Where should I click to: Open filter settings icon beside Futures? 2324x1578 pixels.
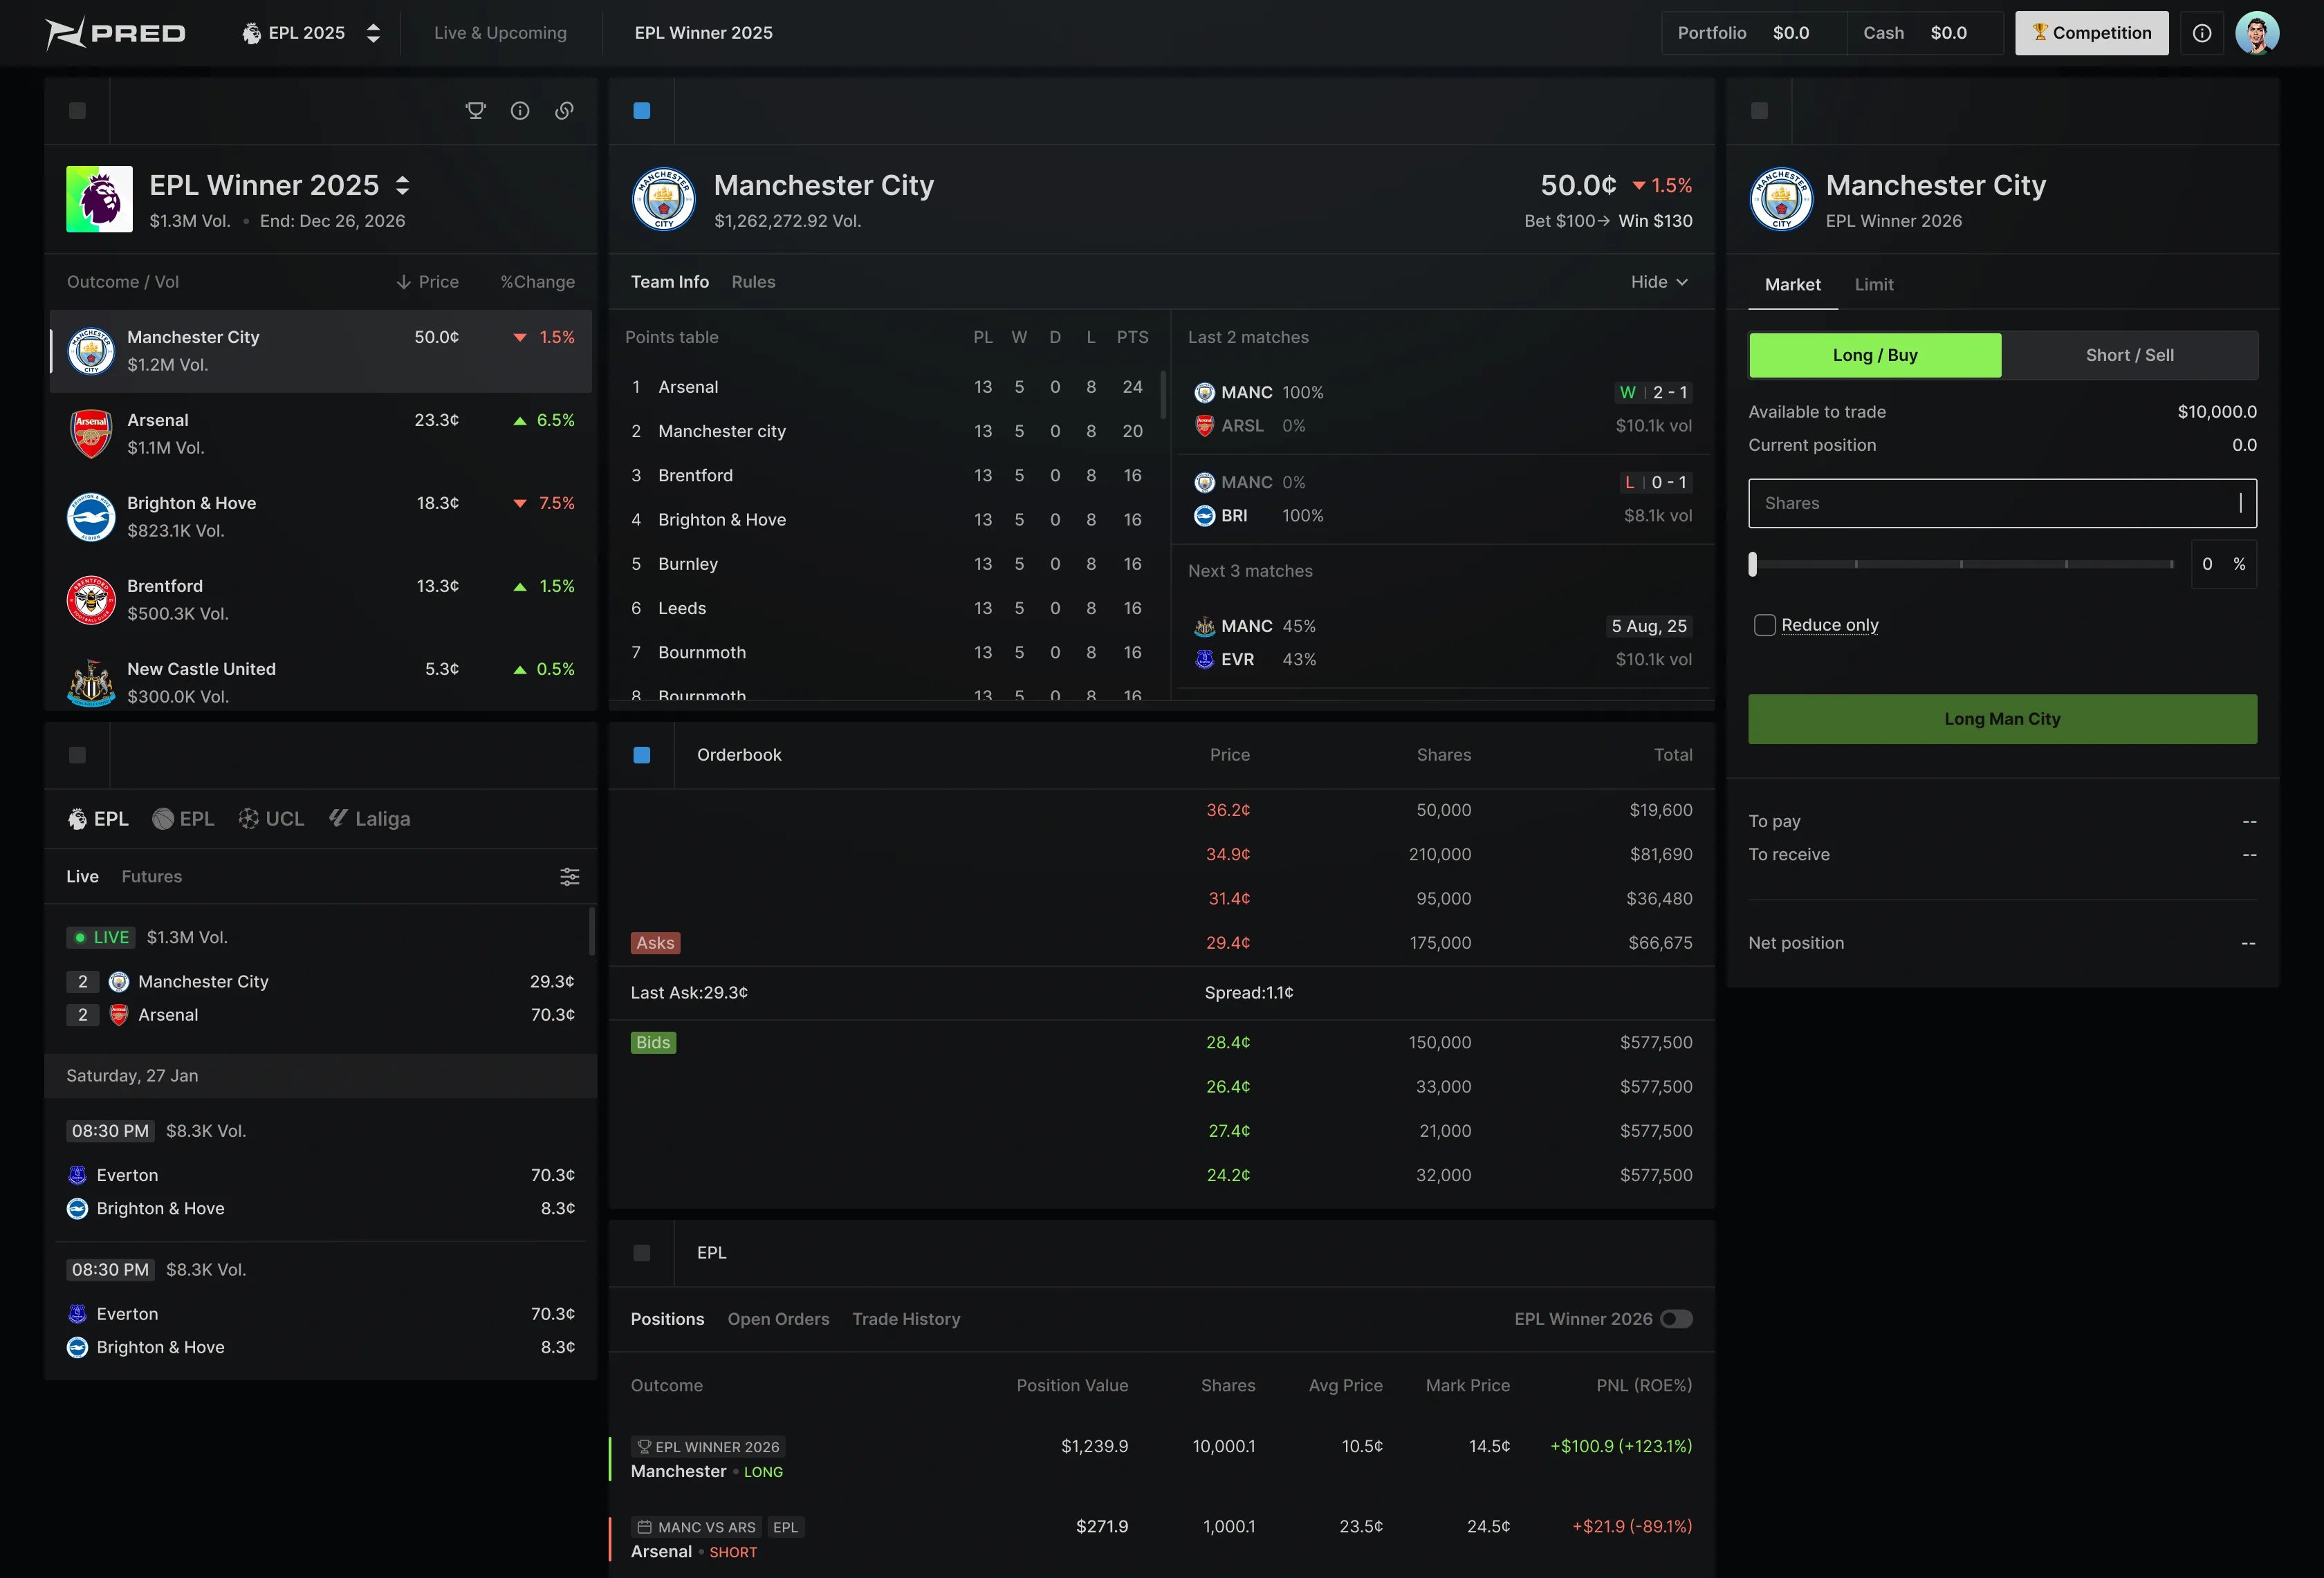[569, 877]
